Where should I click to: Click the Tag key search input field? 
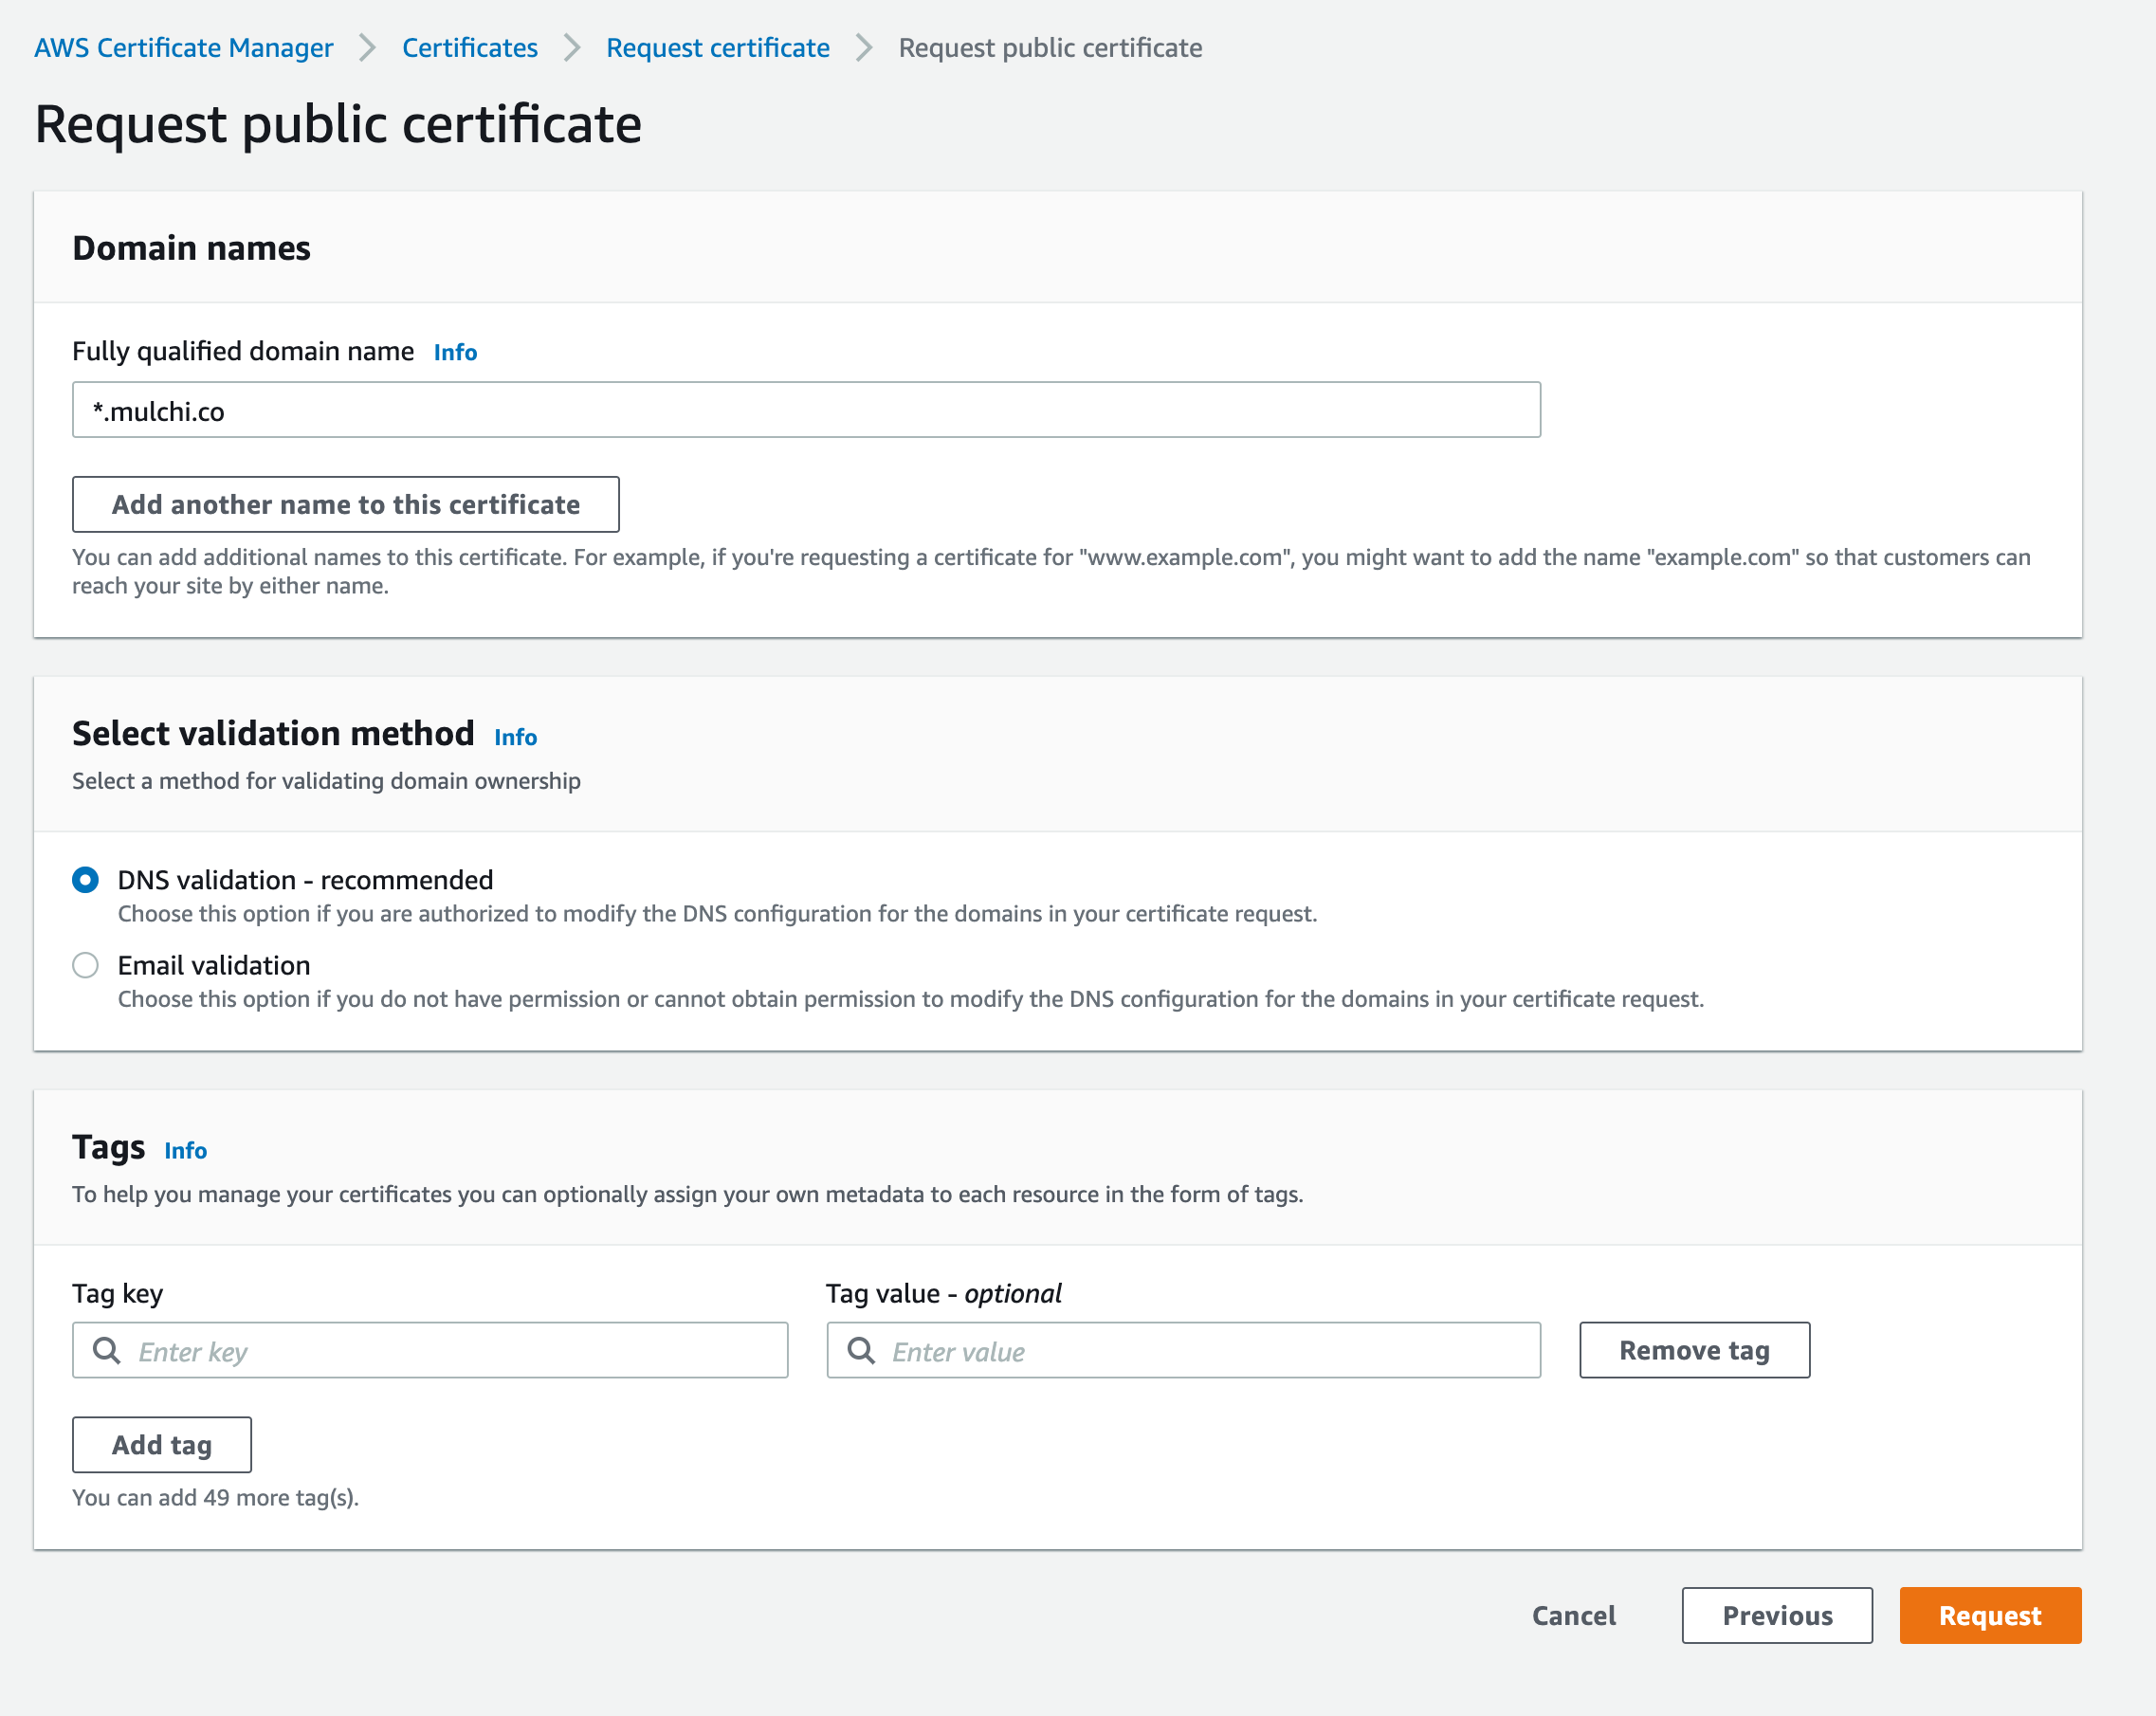[429, 1350]
